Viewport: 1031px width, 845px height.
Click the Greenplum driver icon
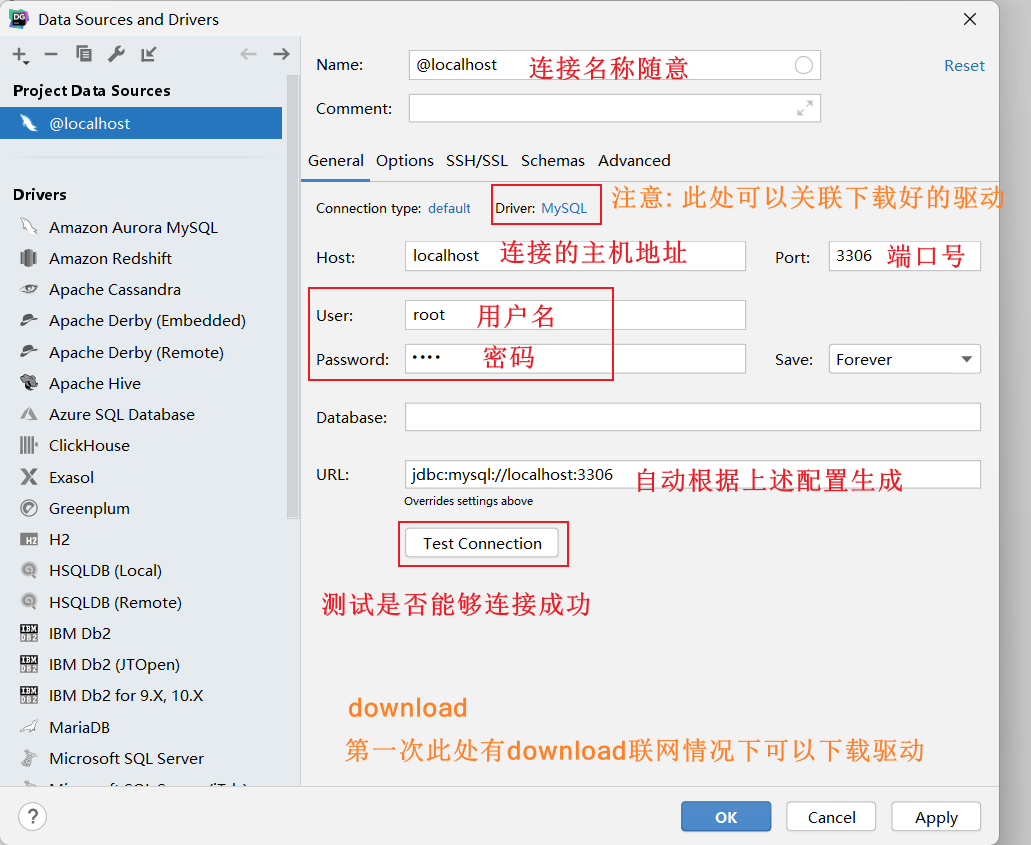(29, 508)
